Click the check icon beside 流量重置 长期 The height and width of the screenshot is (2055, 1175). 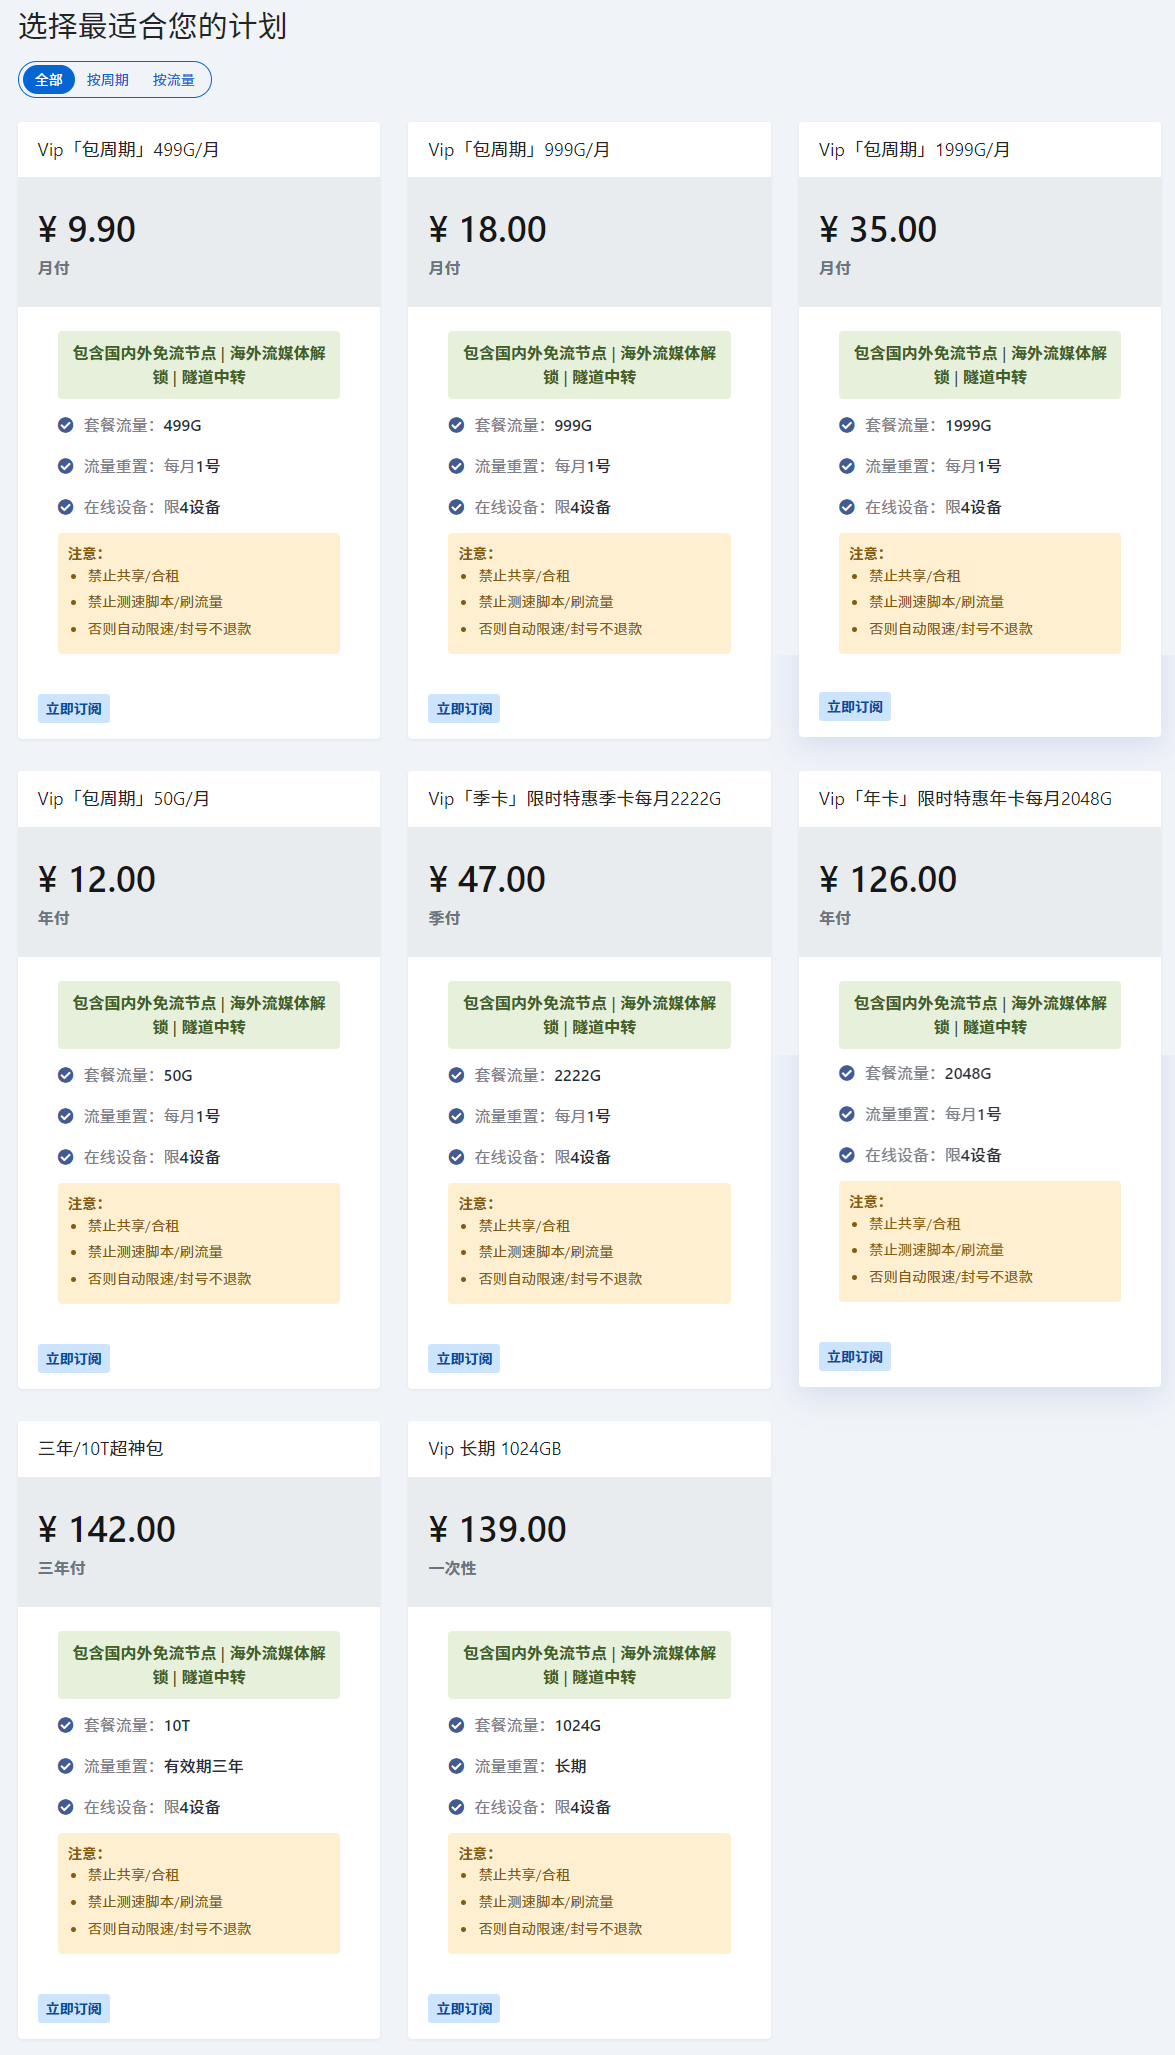pyautogui.click(x=456, y=1766)
